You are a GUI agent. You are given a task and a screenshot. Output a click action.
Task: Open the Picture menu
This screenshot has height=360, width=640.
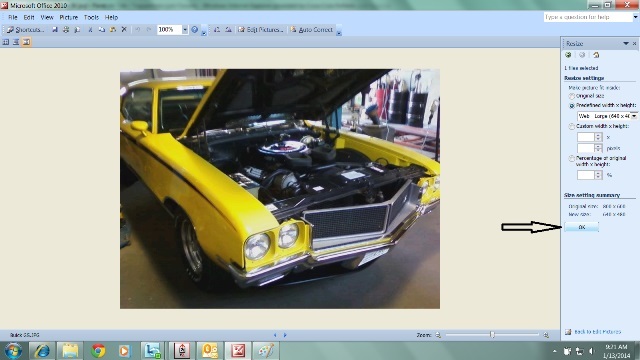tap(69, 17)
